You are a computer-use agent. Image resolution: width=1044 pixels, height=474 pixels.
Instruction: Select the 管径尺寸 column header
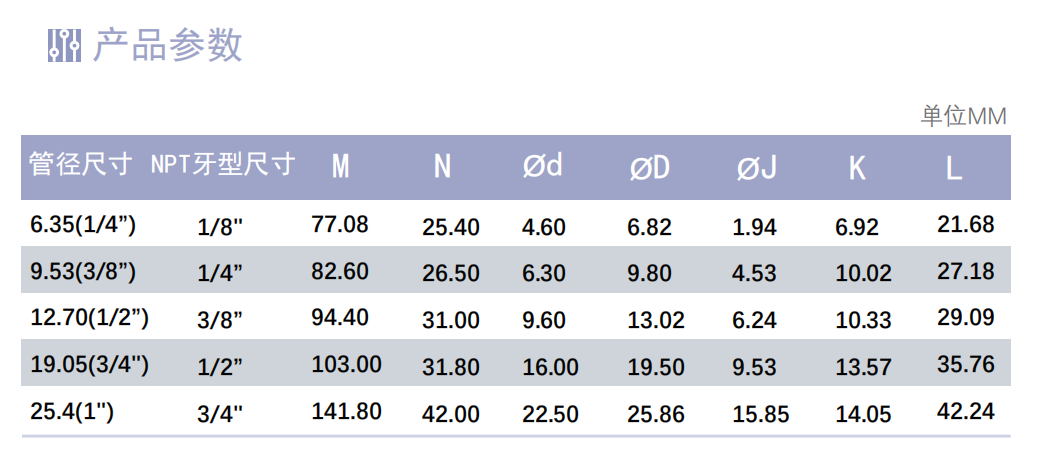point(81,164)
